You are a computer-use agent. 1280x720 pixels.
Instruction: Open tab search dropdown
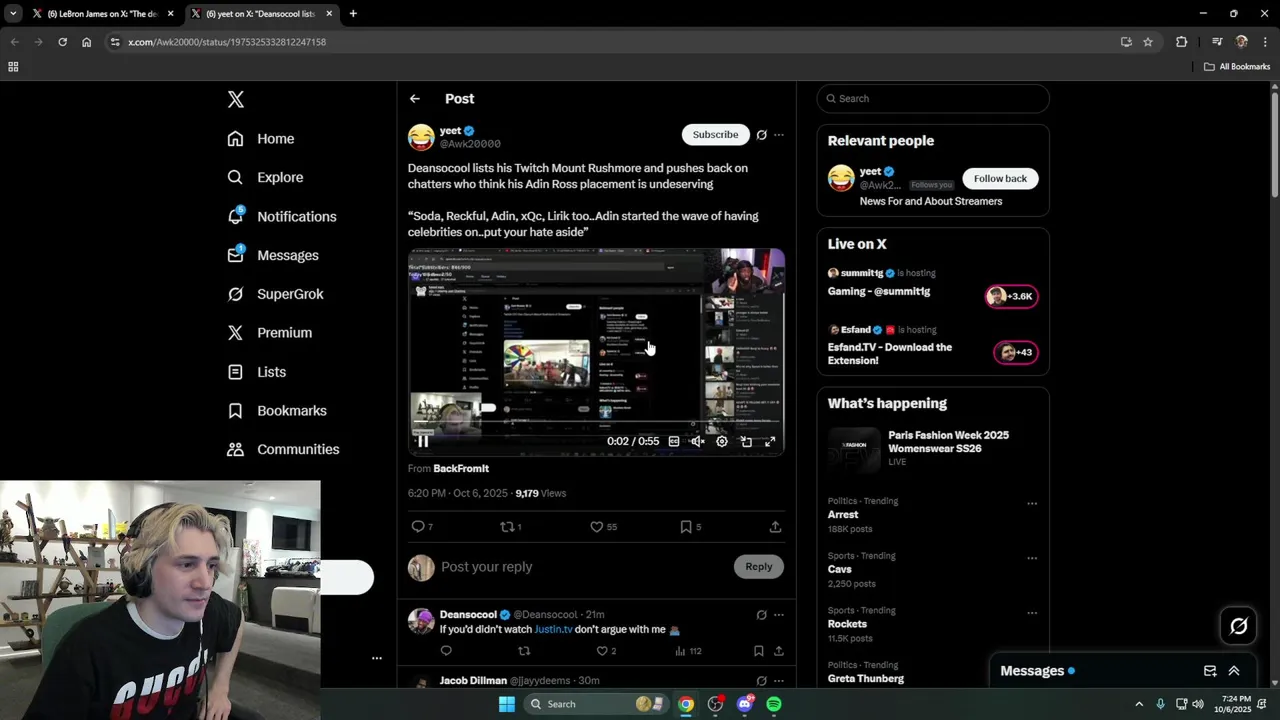pos(13,14)
